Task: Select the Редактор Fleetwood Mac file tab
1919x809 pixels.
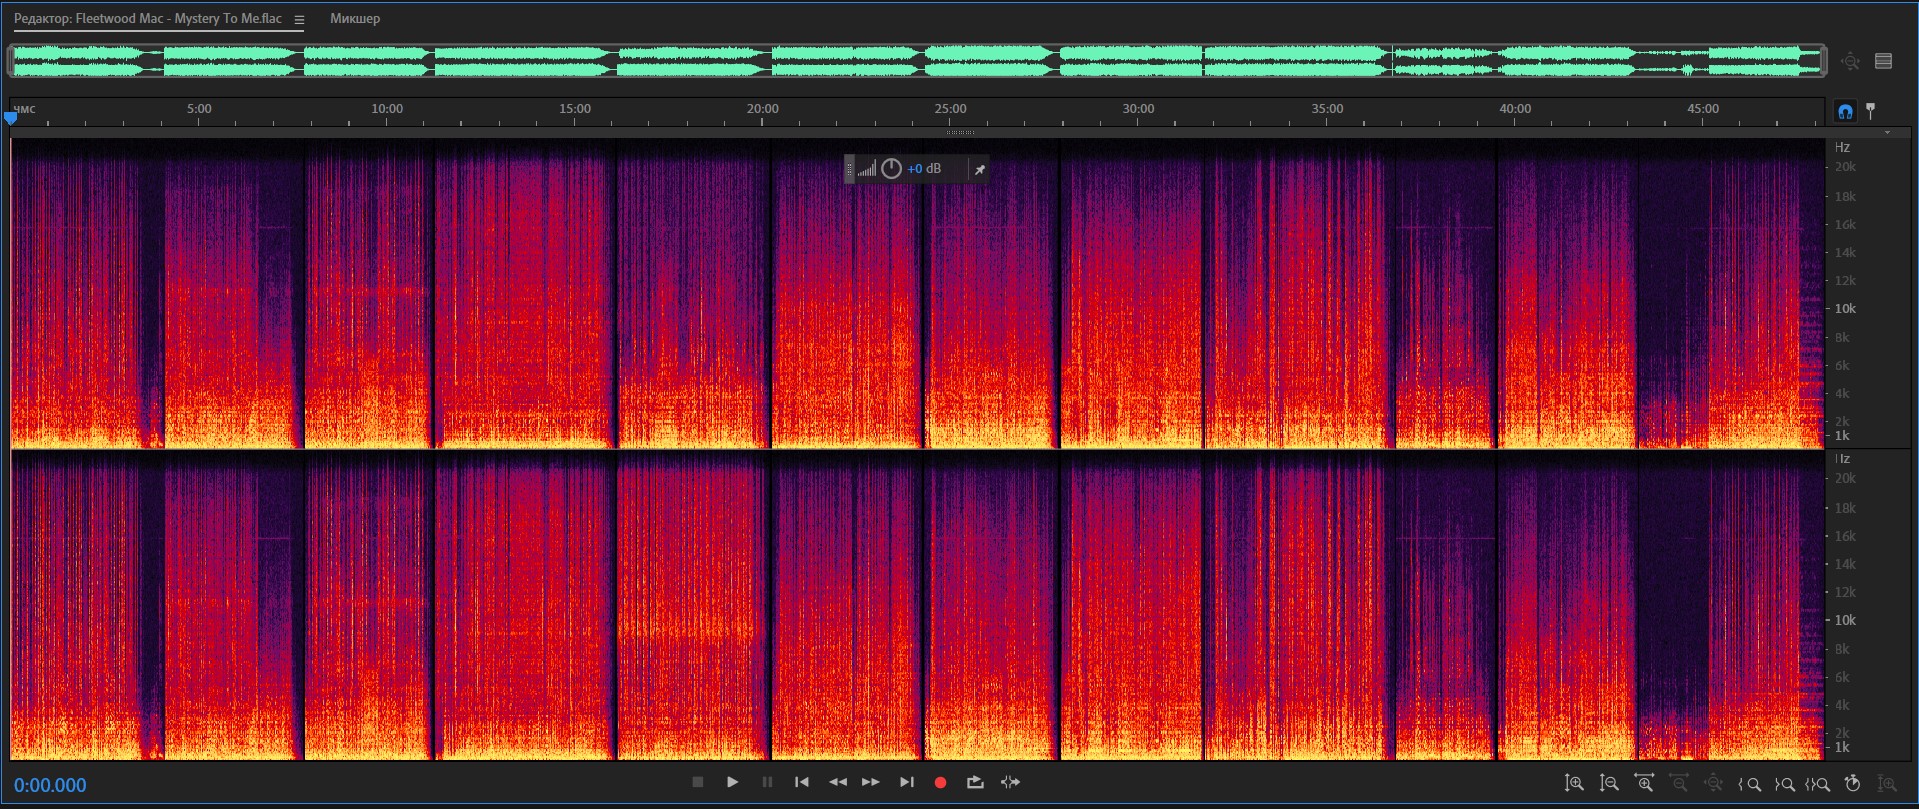Action: 148,19
